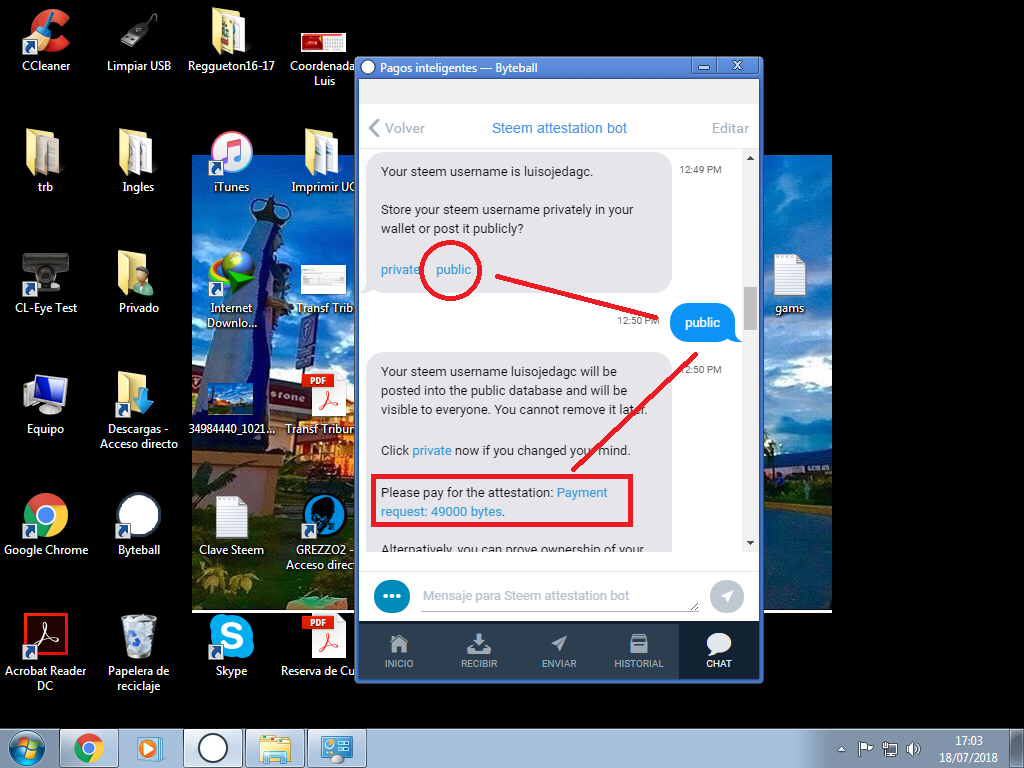Minimize the Byteball window
Viewport: 1024px width, 768px height.
coord(704,66)
